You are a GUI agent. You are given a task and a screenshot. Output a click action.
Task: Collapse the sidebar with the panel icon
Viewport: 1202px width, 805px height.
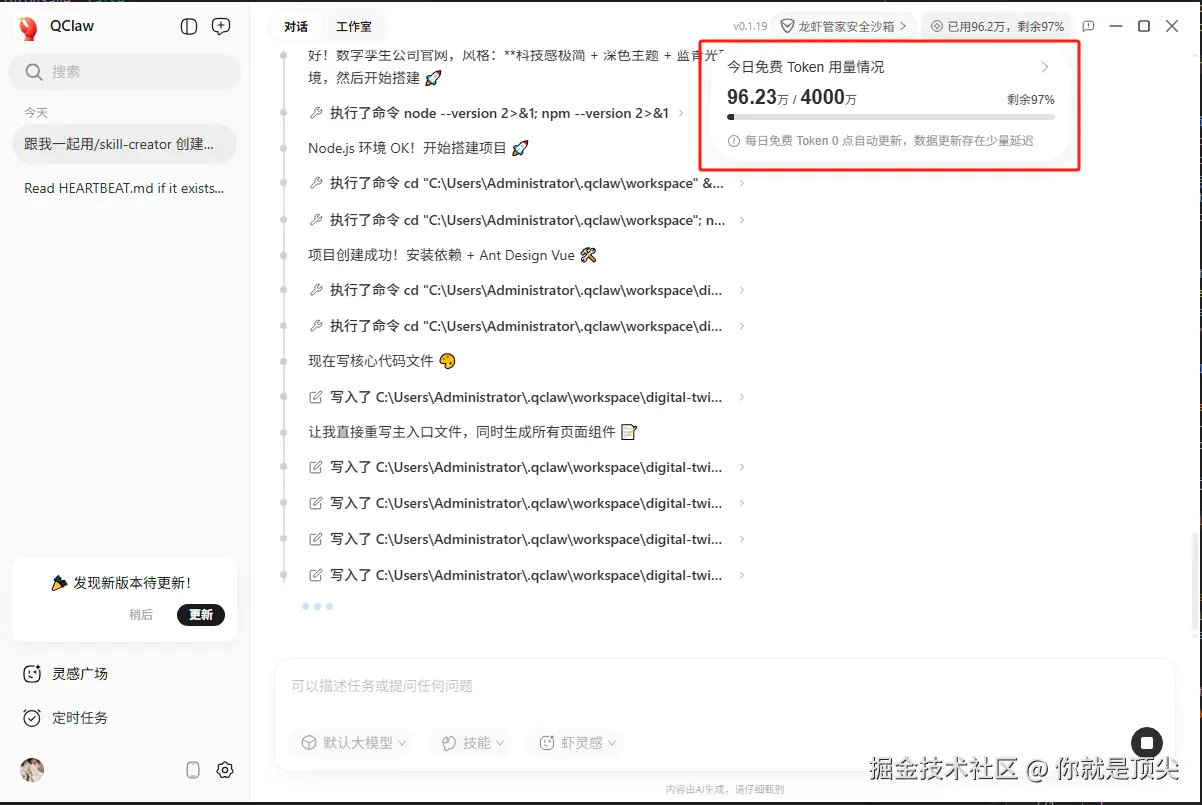(x=189, y=27)
